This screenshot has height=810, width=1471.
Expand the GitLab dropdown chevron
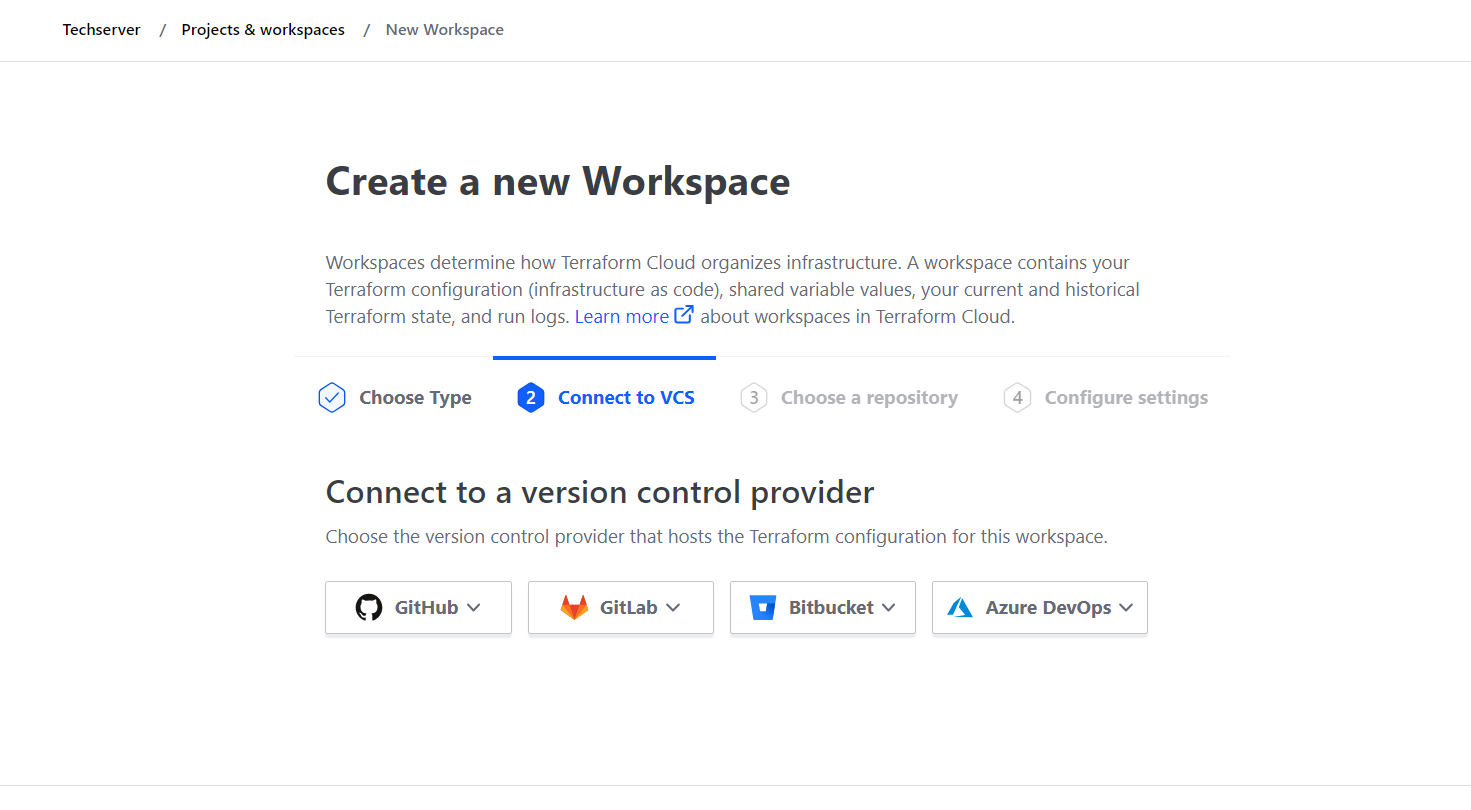[673, 607]
